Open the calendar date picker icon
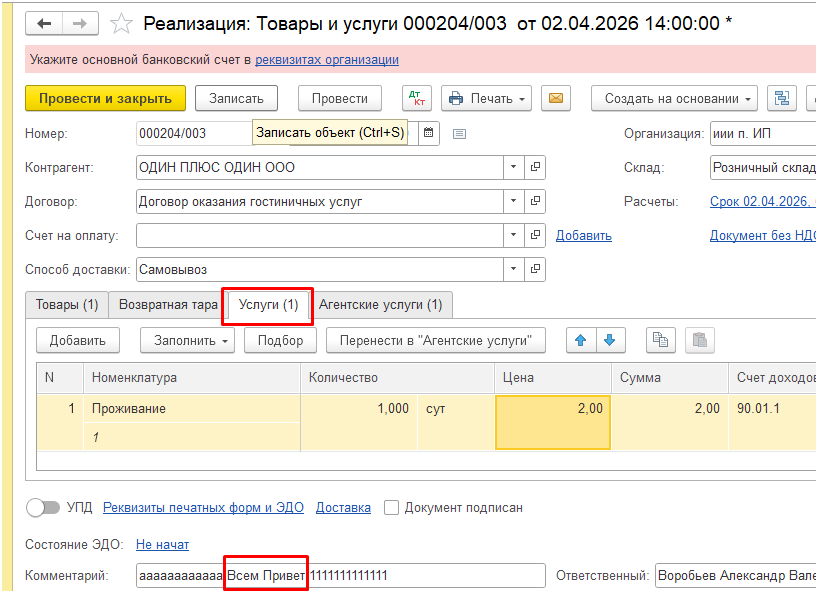 [x=428, y=133]
